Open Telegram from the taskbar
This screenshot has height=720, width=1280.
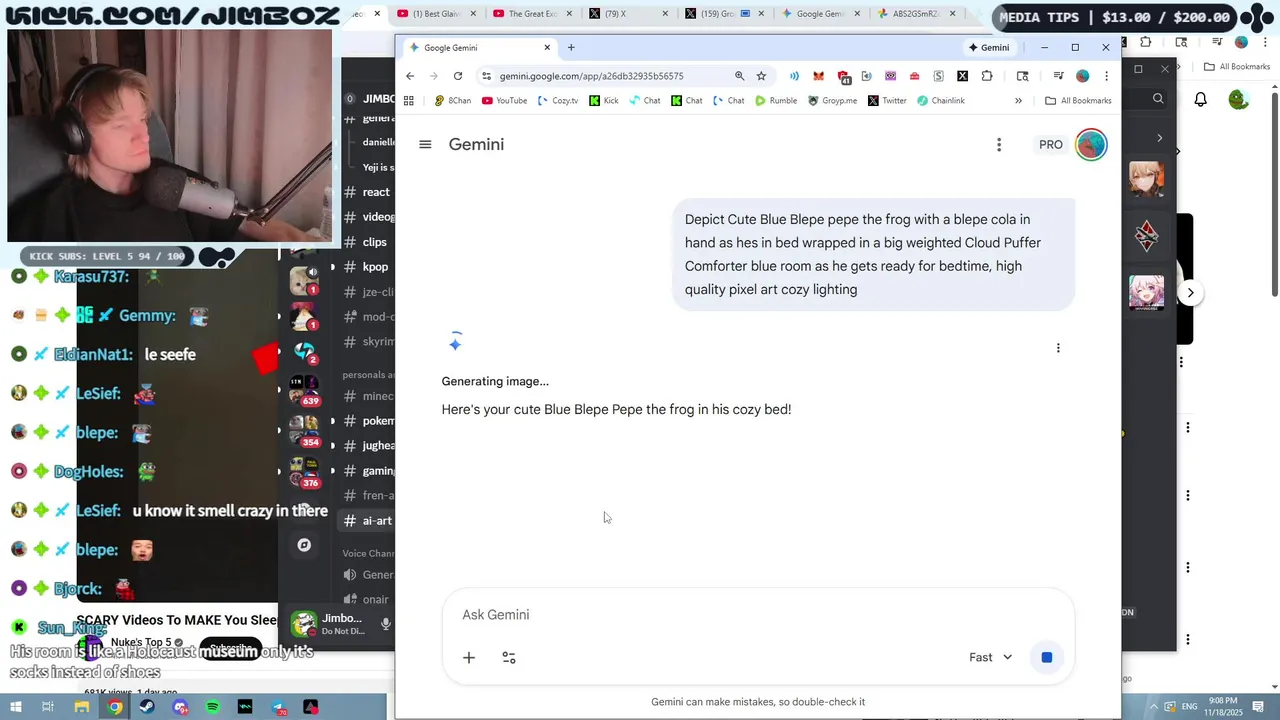click(278, 707)
